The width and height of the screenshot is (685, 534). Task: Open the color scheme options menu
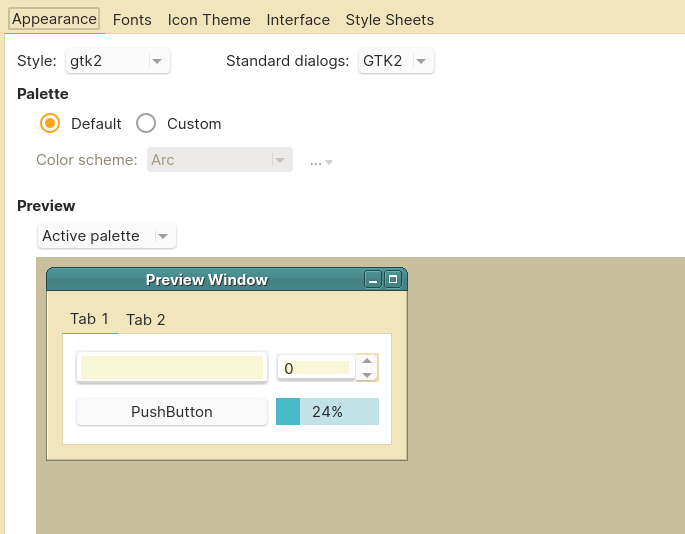click(321, 160)
